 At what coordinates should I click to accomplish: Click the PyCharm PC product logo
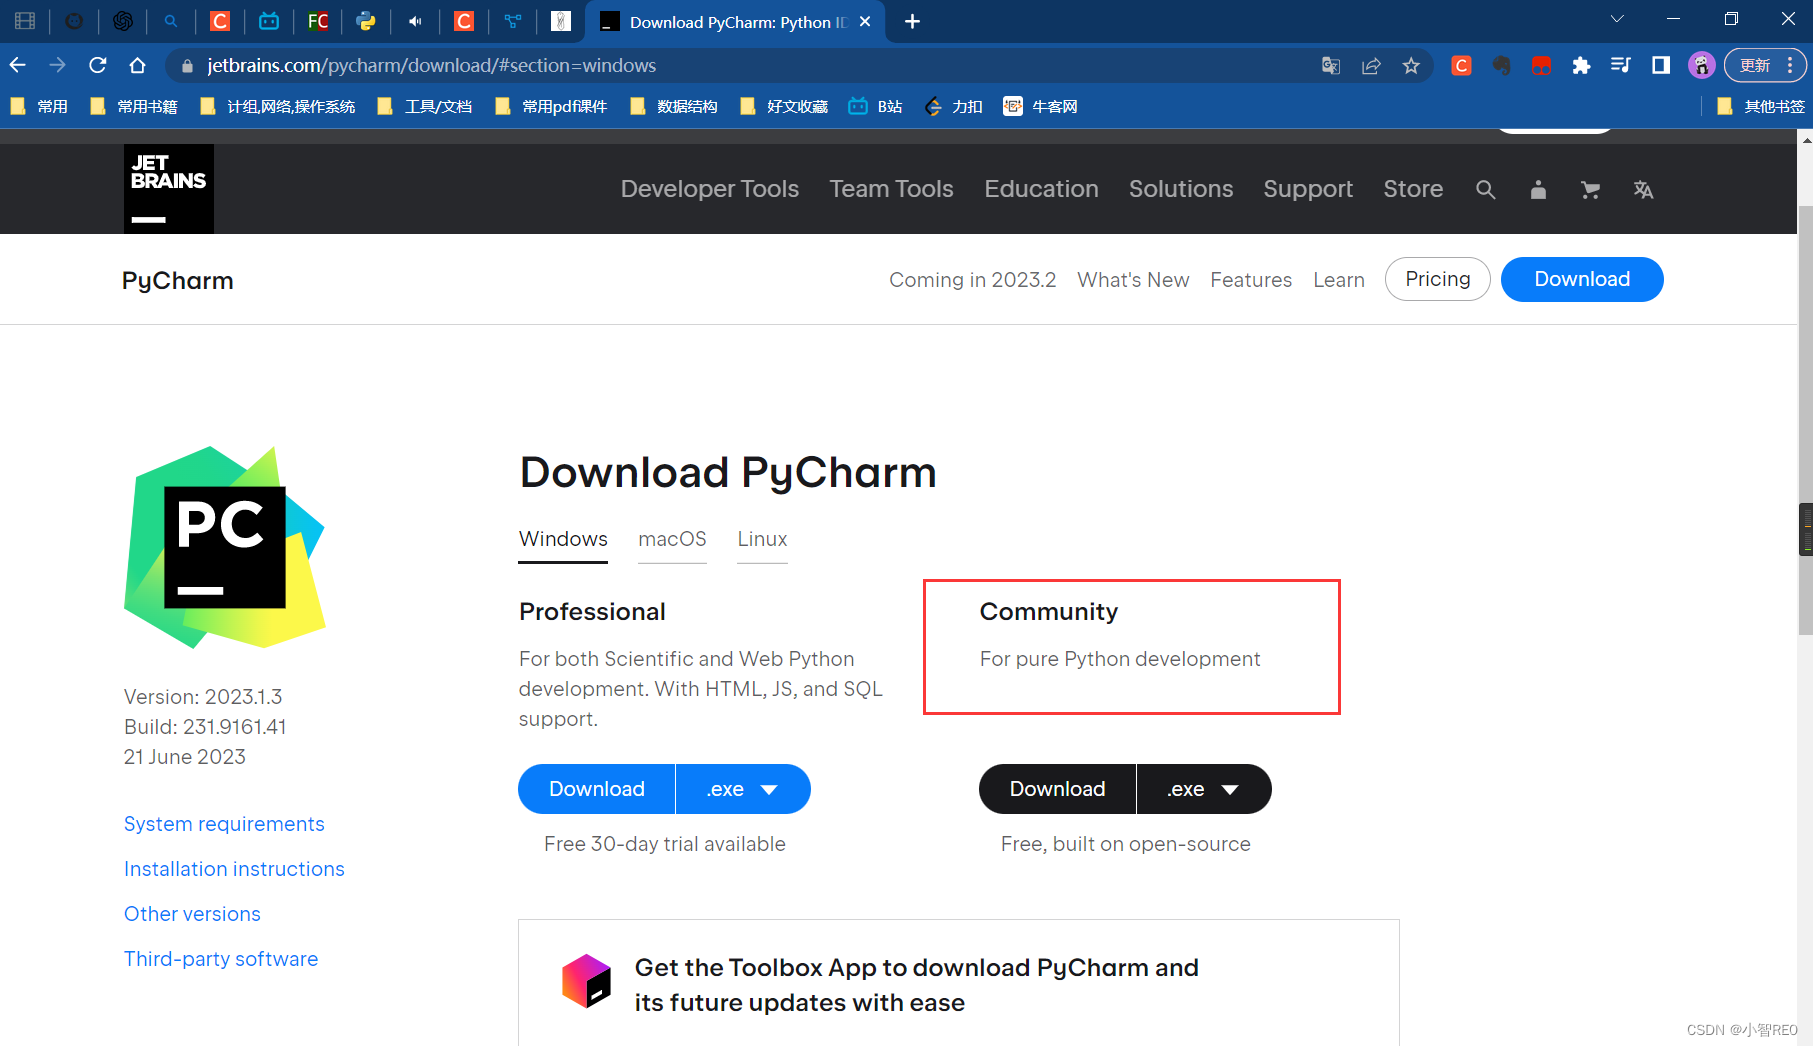pyautogui.click(x=224, y=547)
